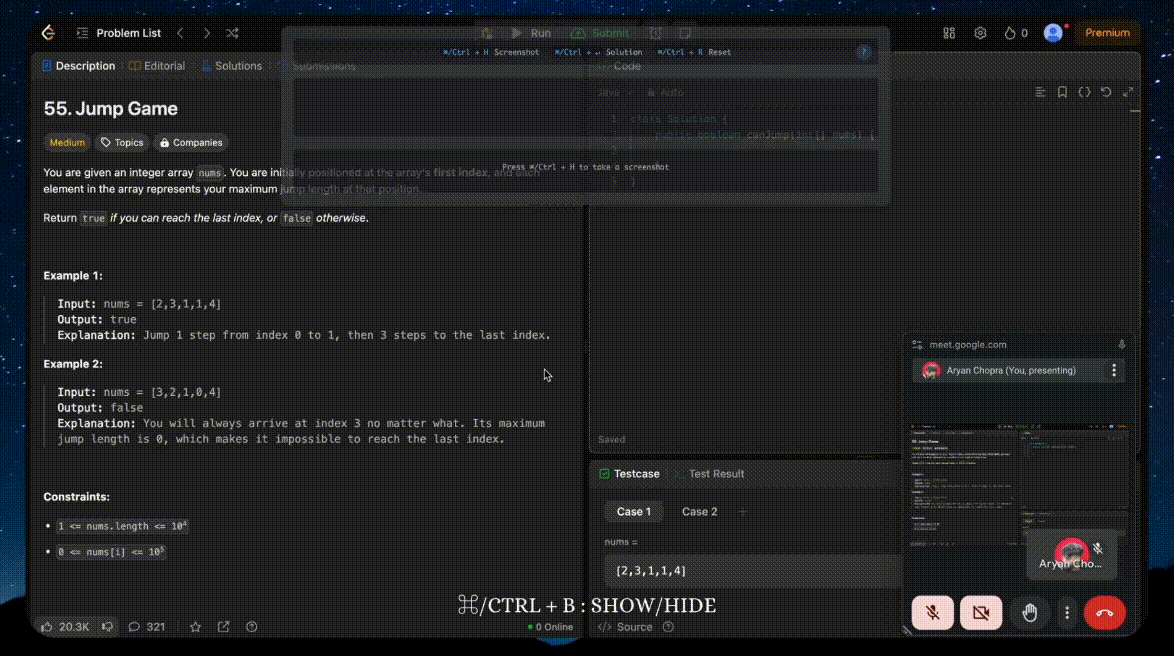
Task: Pick a random problem shuffle icon
Action: tap(232, 33)
